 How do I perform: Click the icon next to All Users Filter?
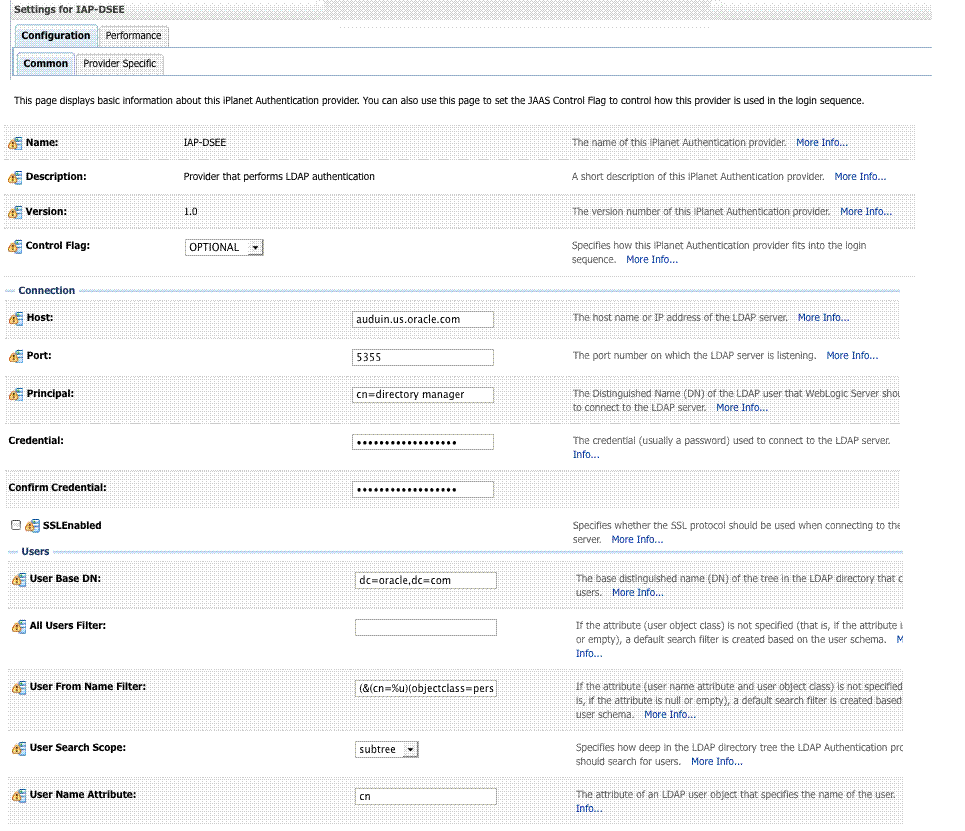tap(18, 625)
